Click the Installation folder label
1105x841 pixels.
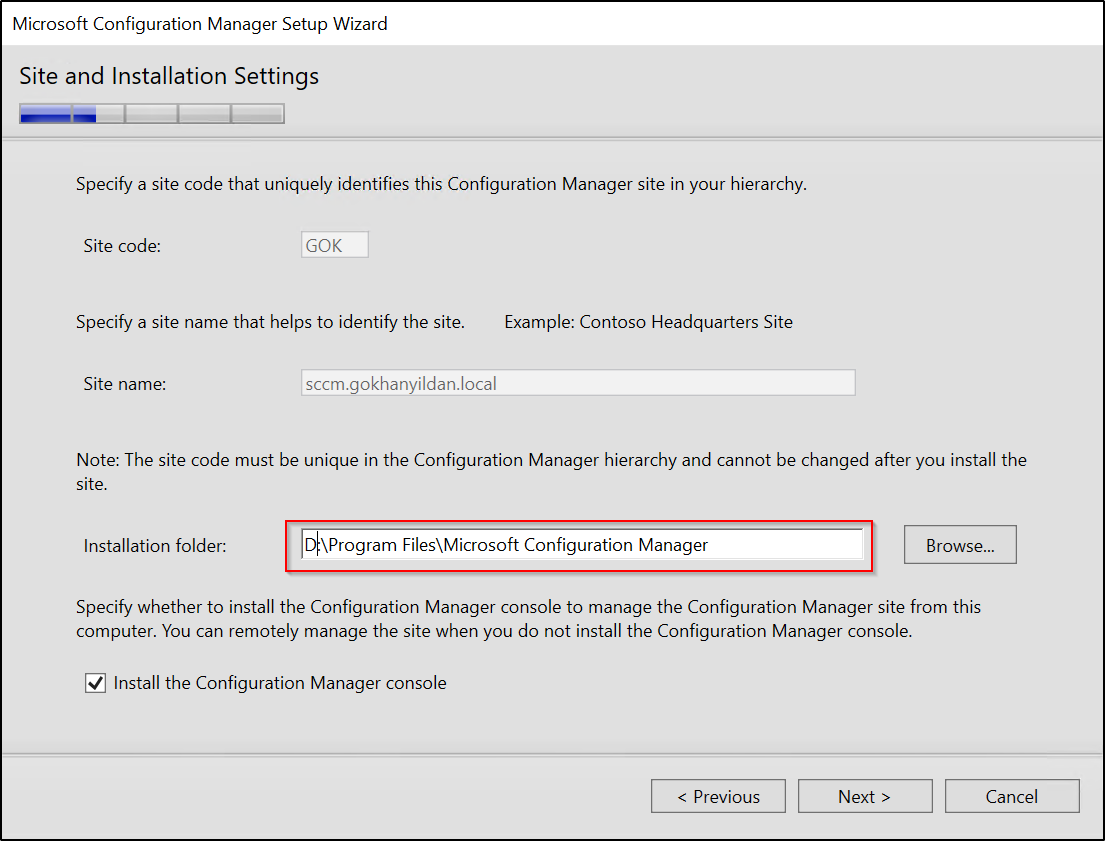coord(155,546)
